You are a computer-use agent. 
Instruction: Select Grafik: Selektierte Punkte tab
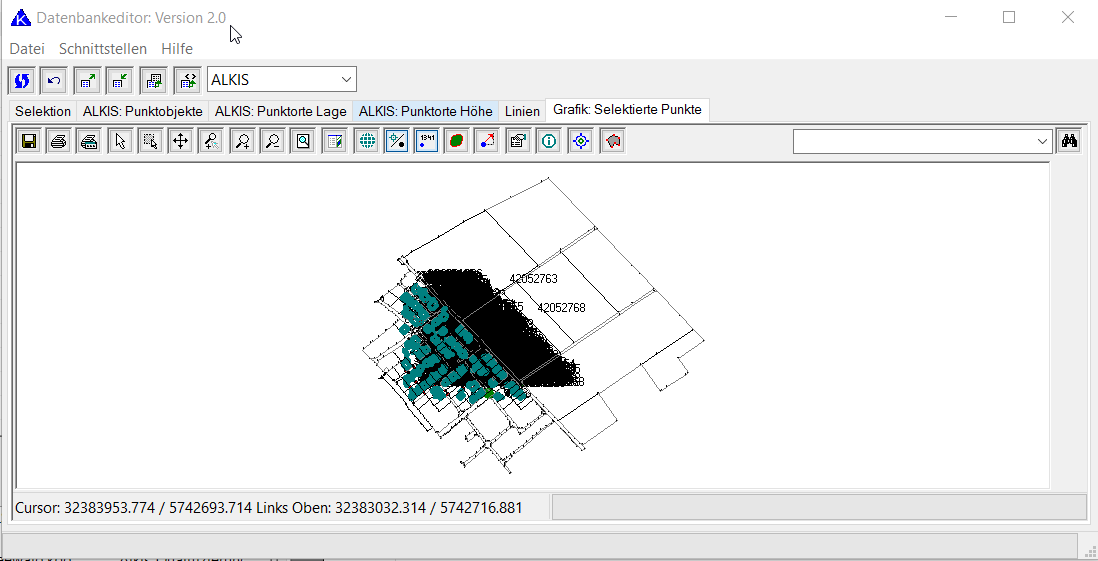pos(628,110)
